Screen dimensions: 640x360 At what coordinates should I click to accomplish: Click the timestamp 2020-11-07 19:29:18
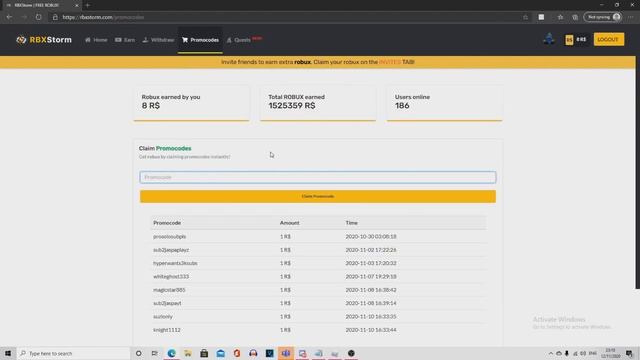pyautogui.click(x=371, y=277)
